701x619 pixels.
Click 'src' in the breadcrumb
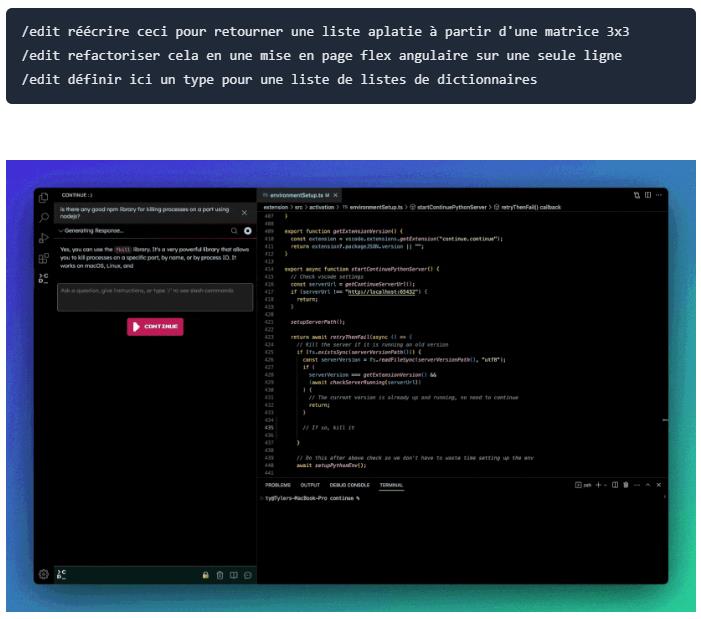point(299,207)
